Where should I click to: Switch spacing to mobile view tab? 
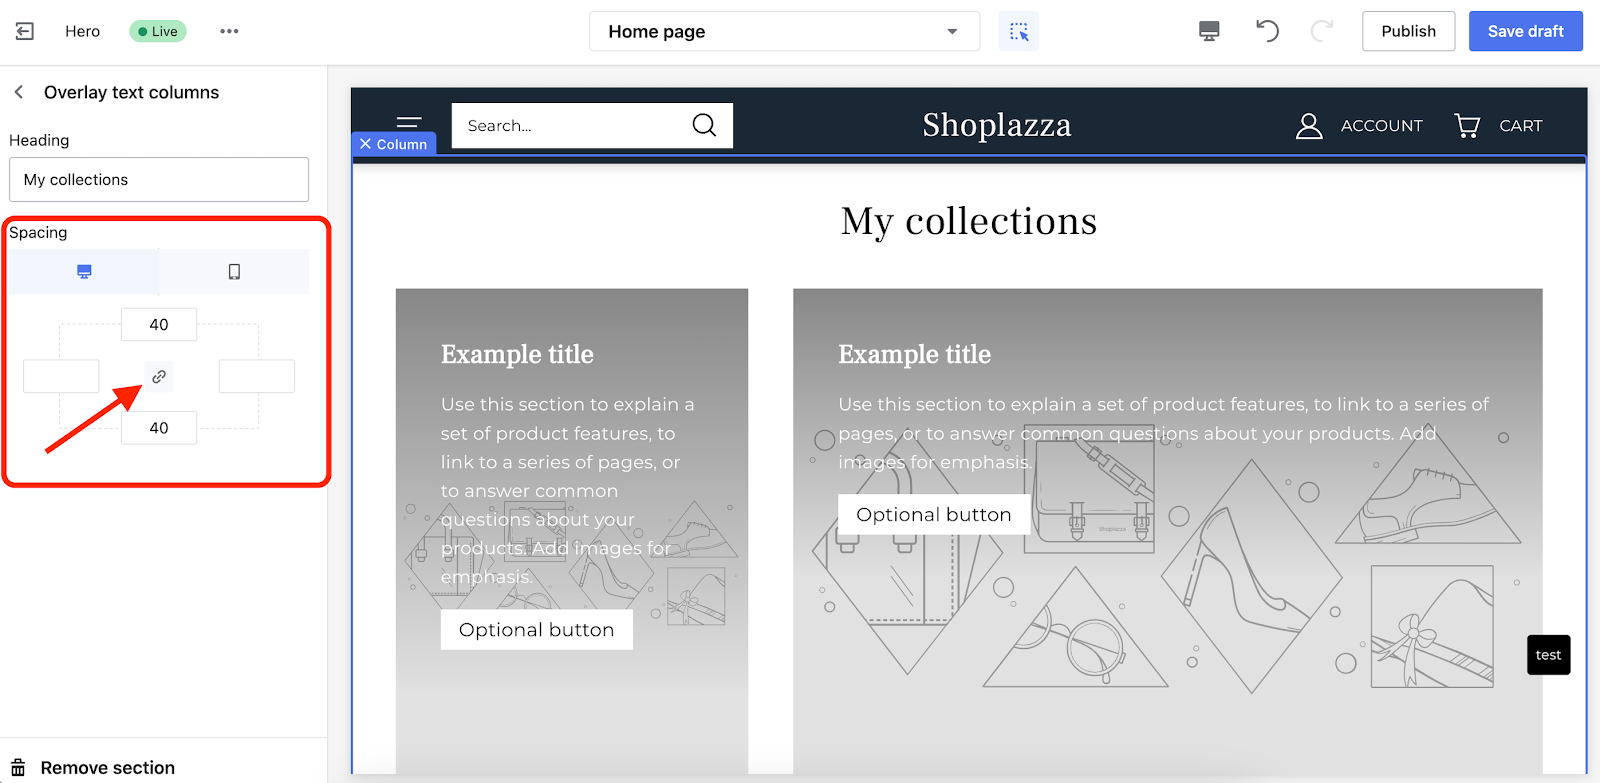[234, 272]
